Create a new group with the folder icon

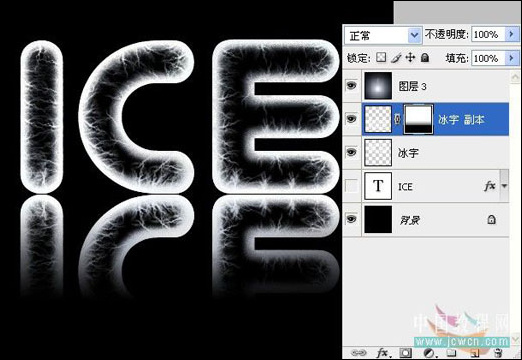pos(451,353)
